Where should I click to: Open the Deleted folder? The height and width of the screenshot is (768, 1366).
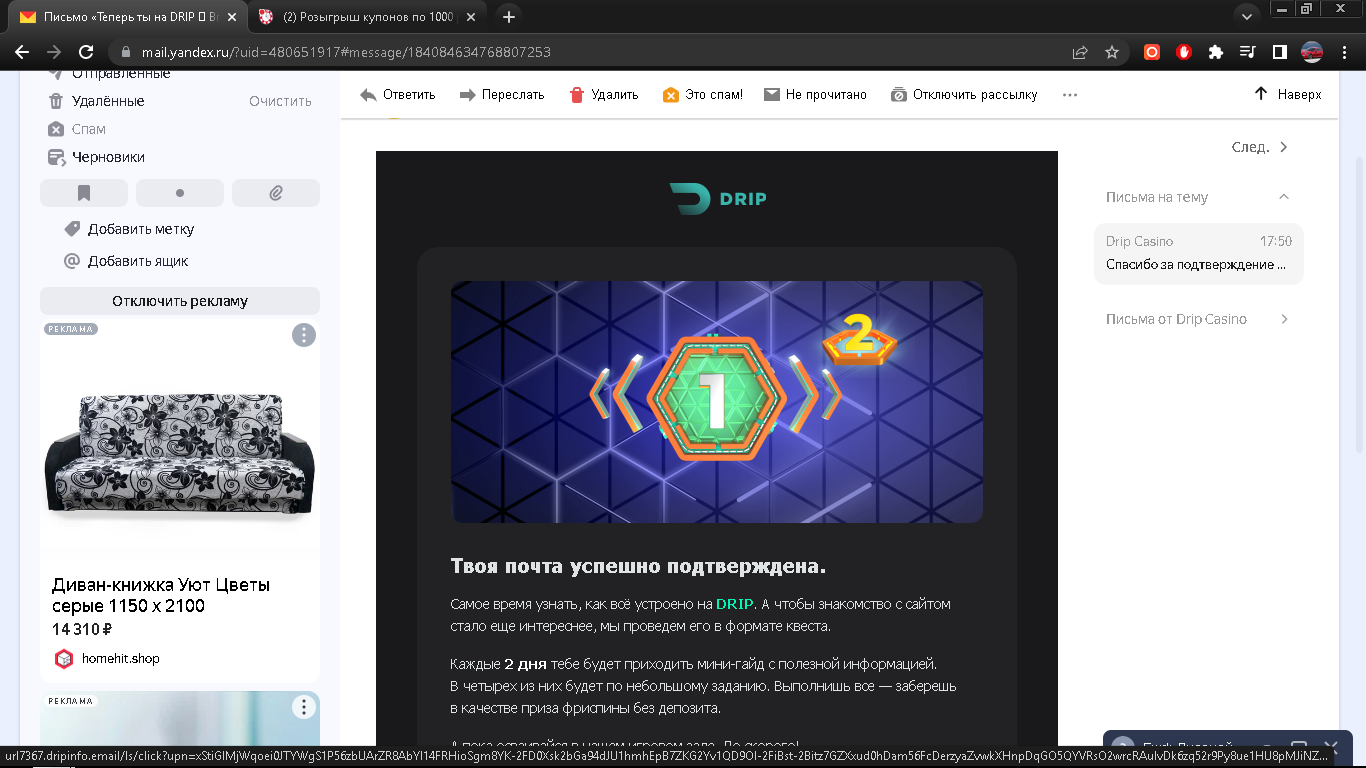108,101
